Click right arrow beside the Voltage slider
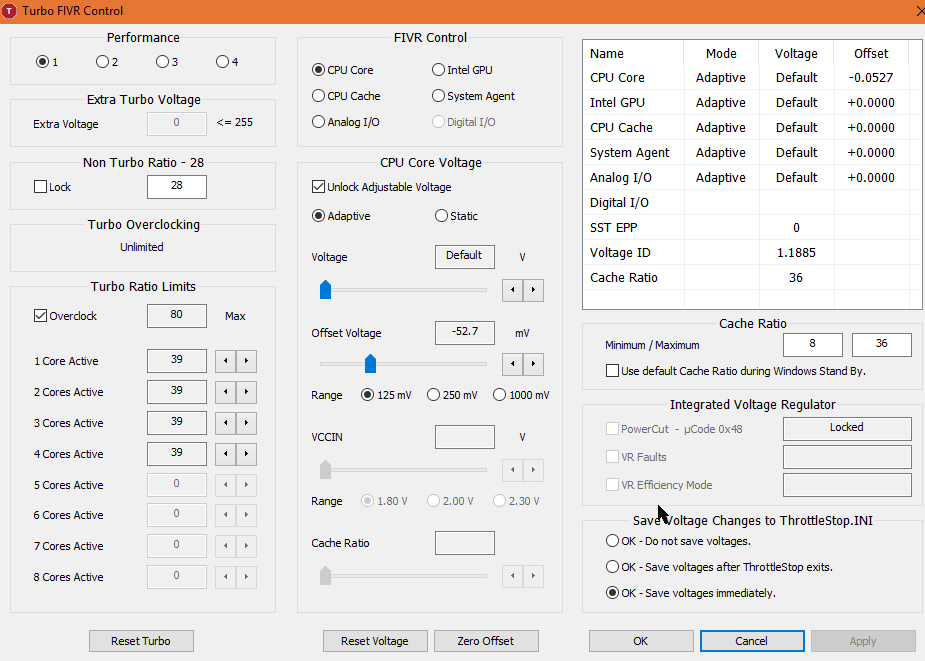 pos(534,290)
